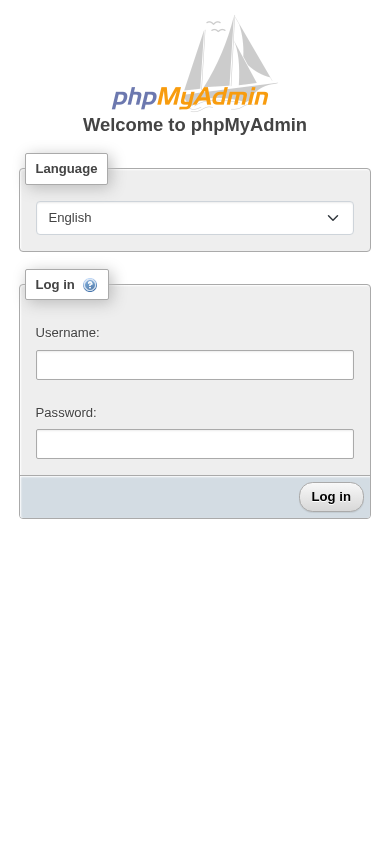The width and height of the screenshot is (390, 844).
Task: Focus the Password text field
Action: pos(195,444)
